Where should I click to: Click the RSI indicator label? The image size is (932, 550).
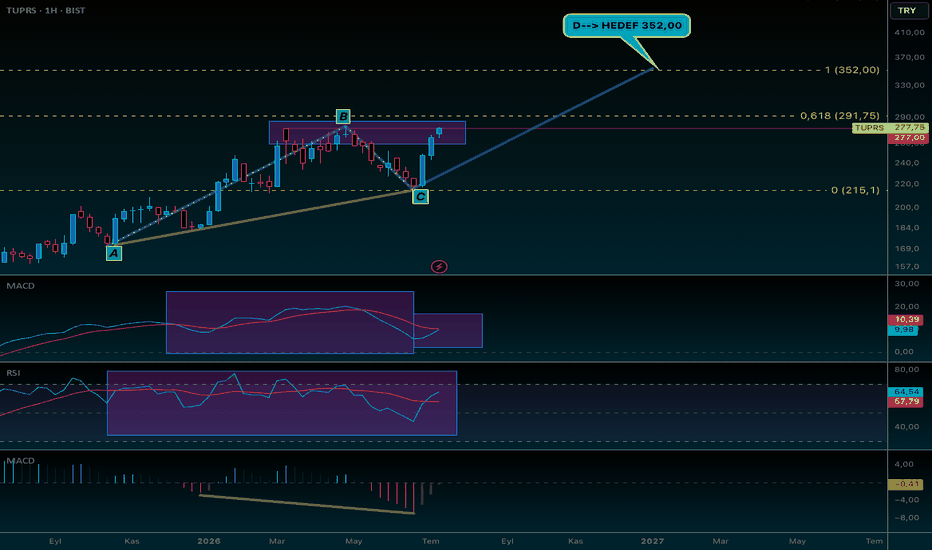pos(13,373)
